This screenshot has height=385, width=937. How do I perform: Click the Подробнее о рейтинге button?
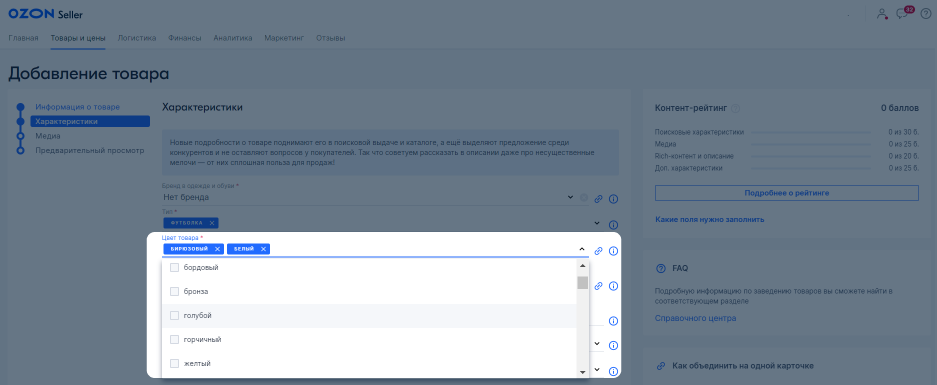click(x=786, y=193)
